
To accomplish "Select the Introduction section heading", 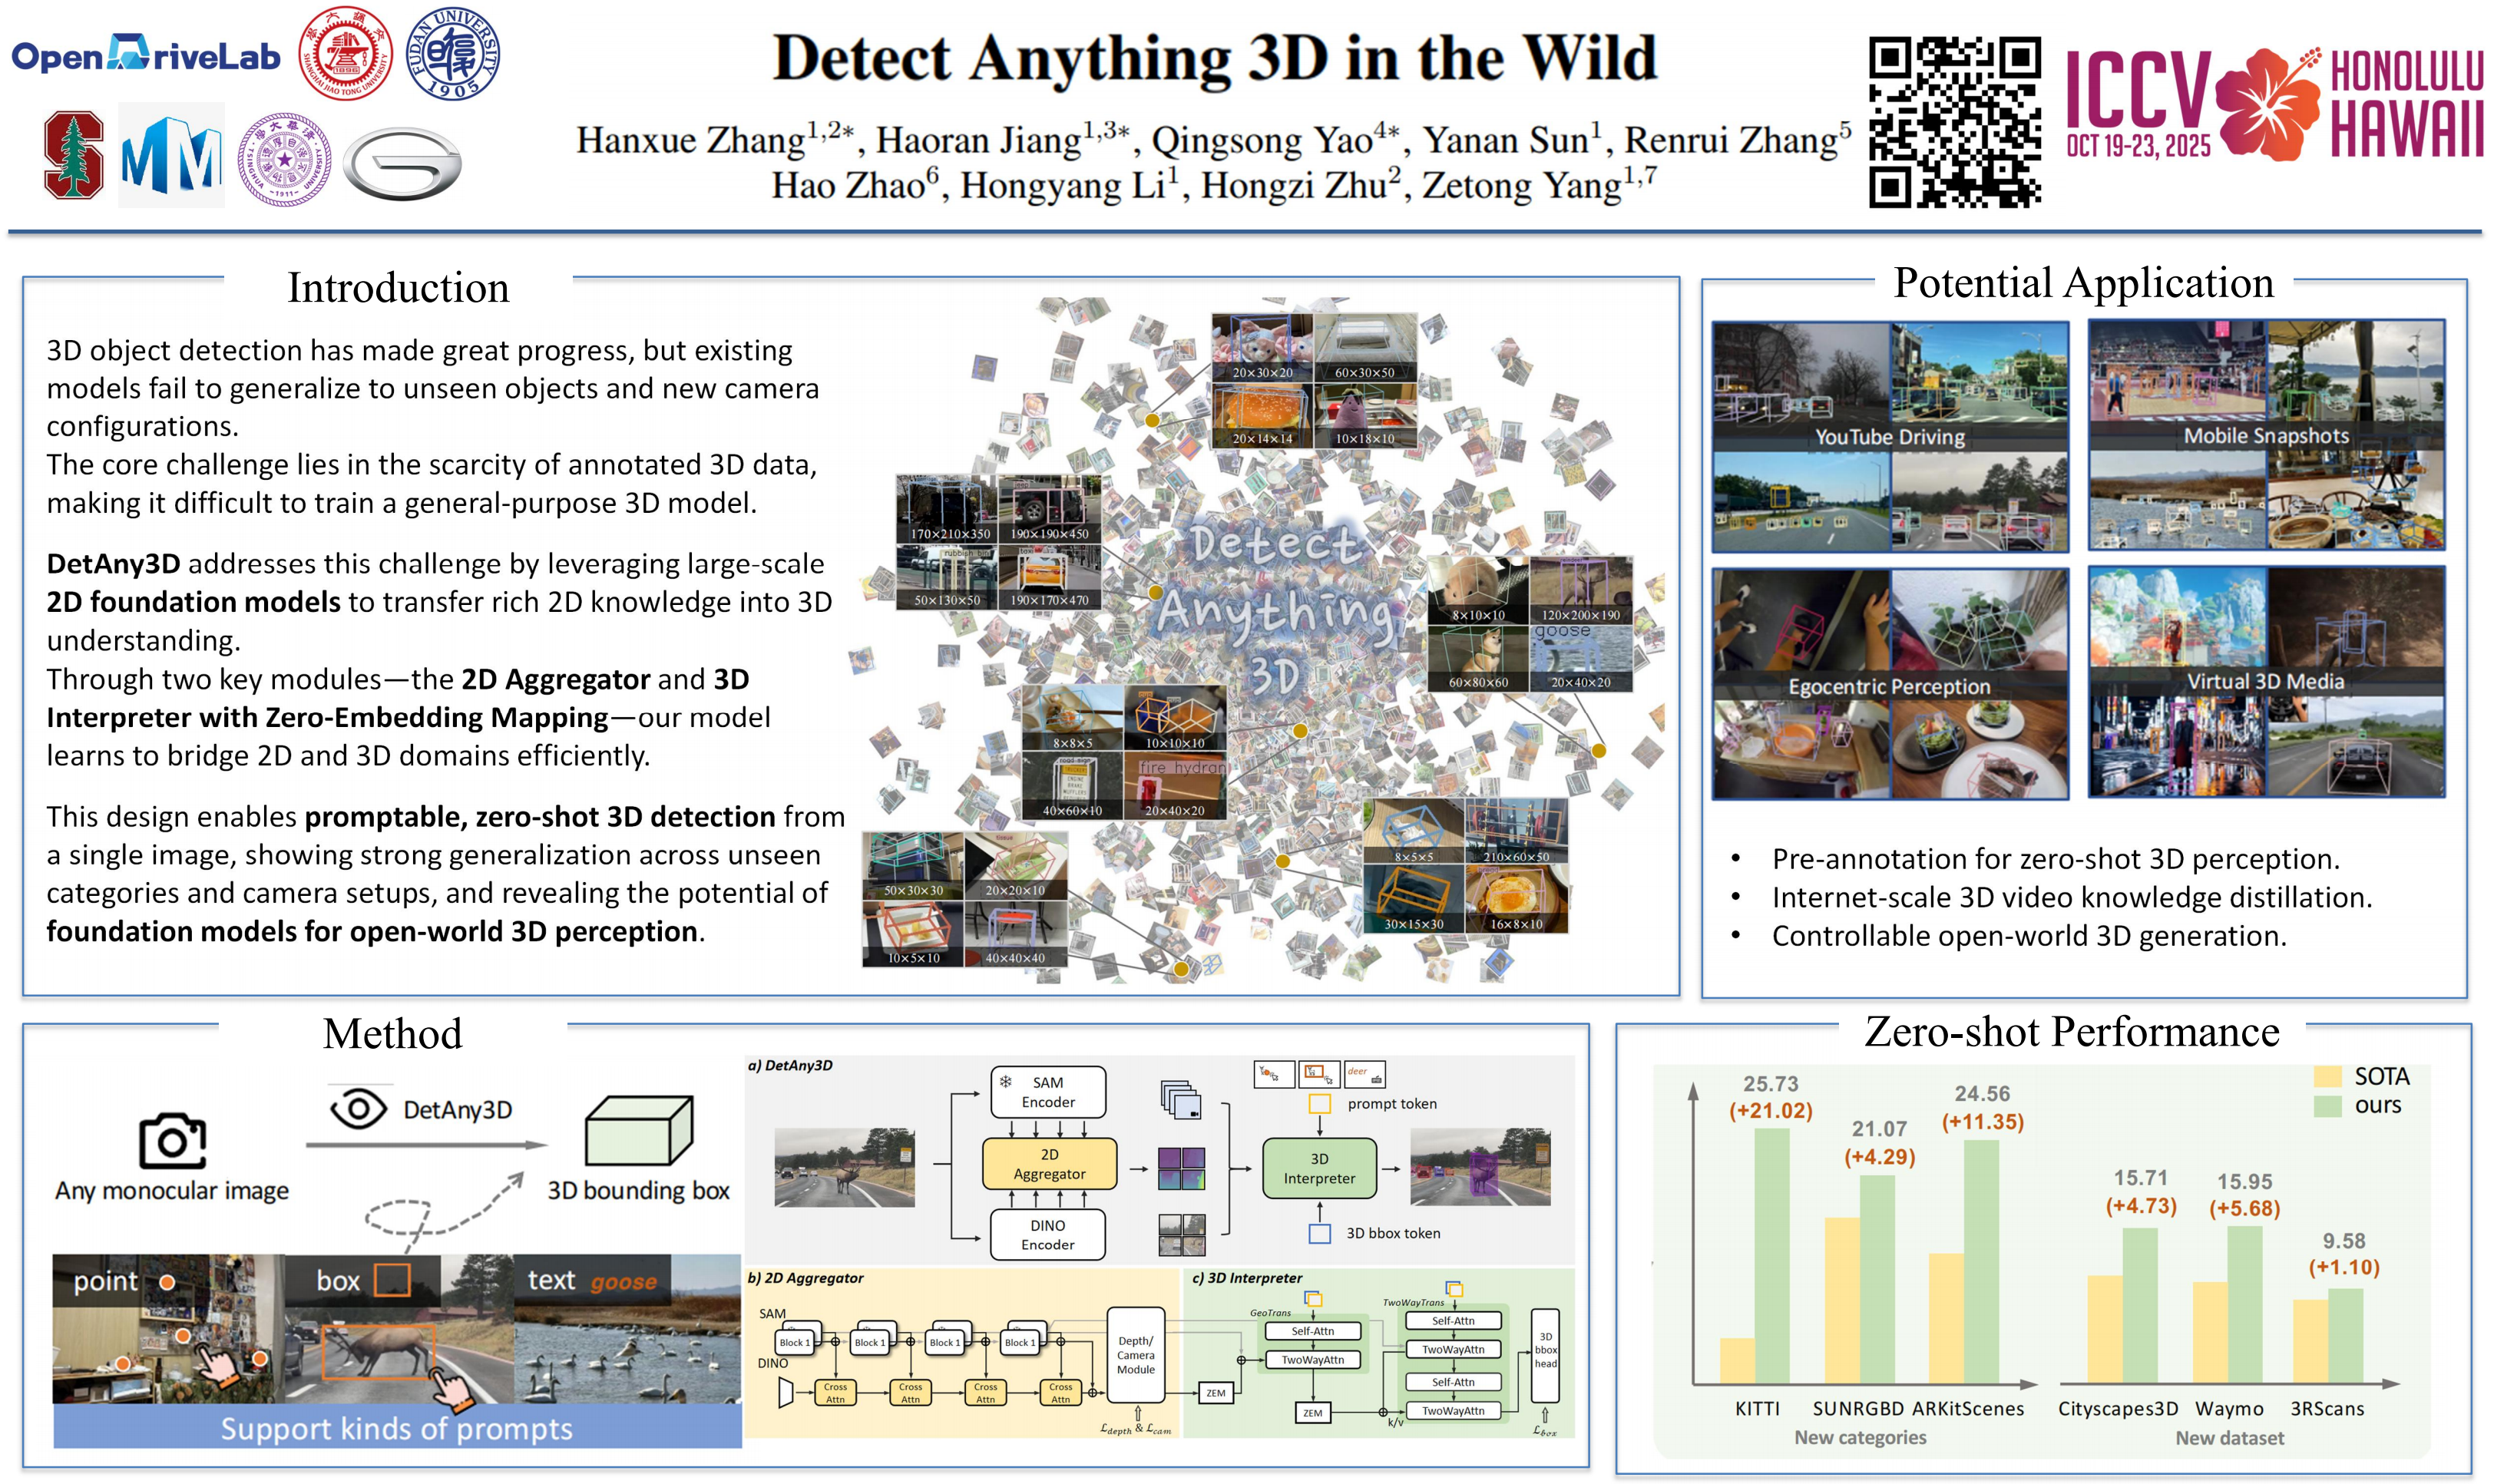I will [398, 288].
